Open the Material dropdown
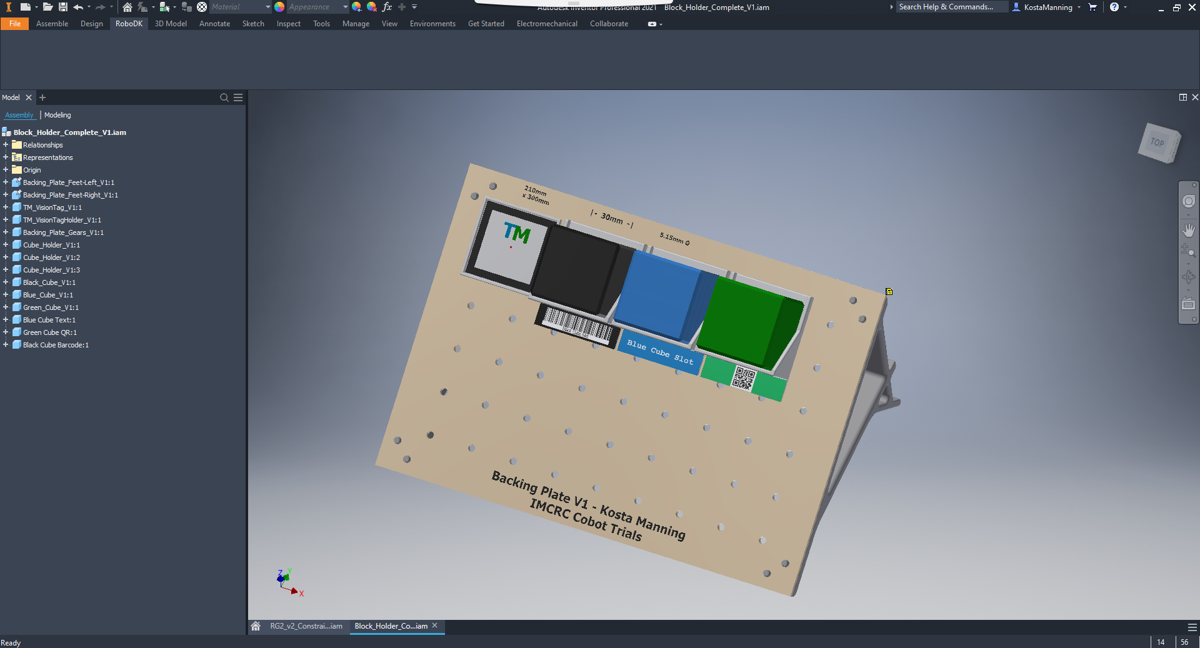Screen dimensions: 1200x648 [x=238, y=7]
